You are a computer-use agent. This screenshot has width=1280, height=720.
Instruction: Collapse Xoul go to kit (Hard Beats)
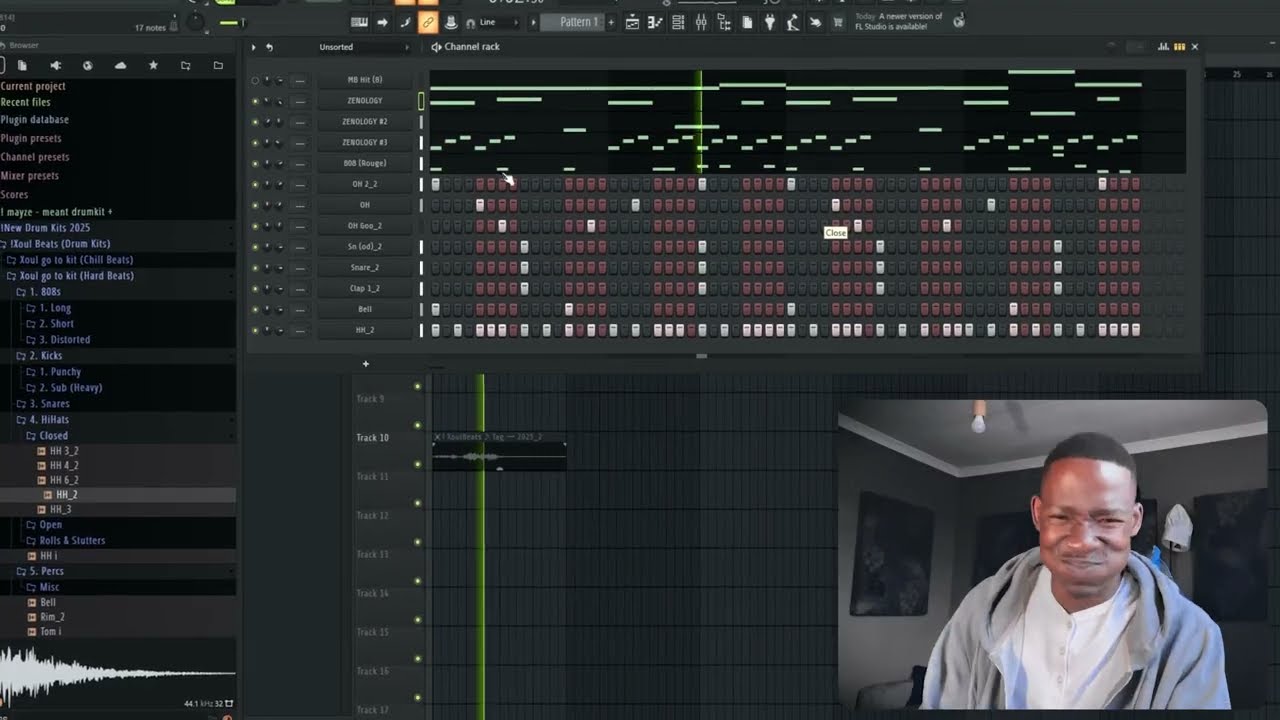click(x=70, y=276)
